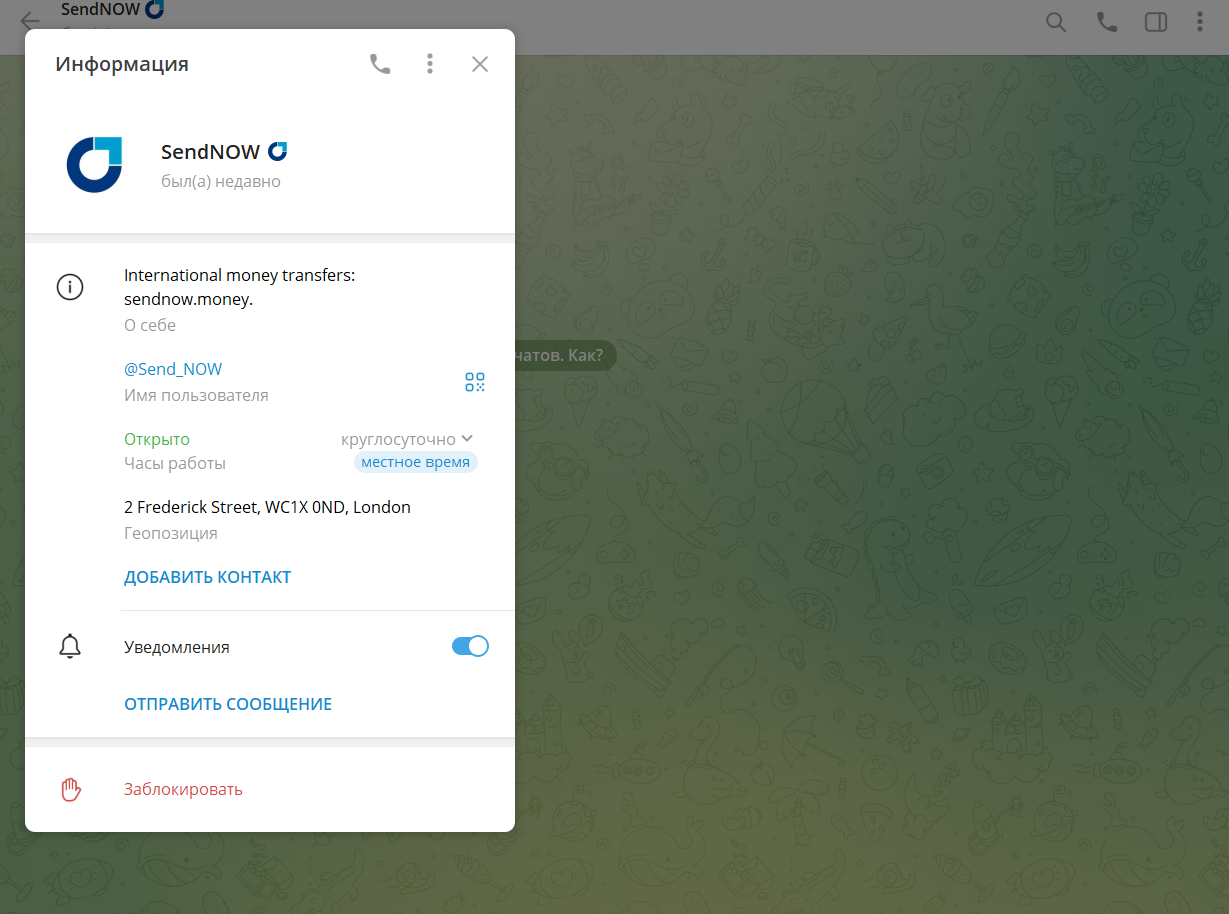The height and width of the screenshot is (914, 1229).
Task: Click the bell notifications icon
Action: 70,647
